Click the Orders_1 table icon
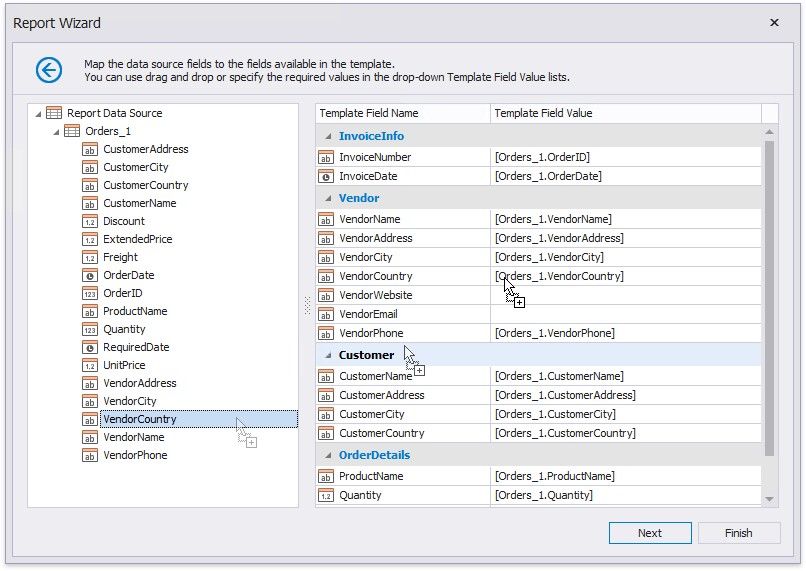The height and width of the screenshot is (571, 806). 72,131
